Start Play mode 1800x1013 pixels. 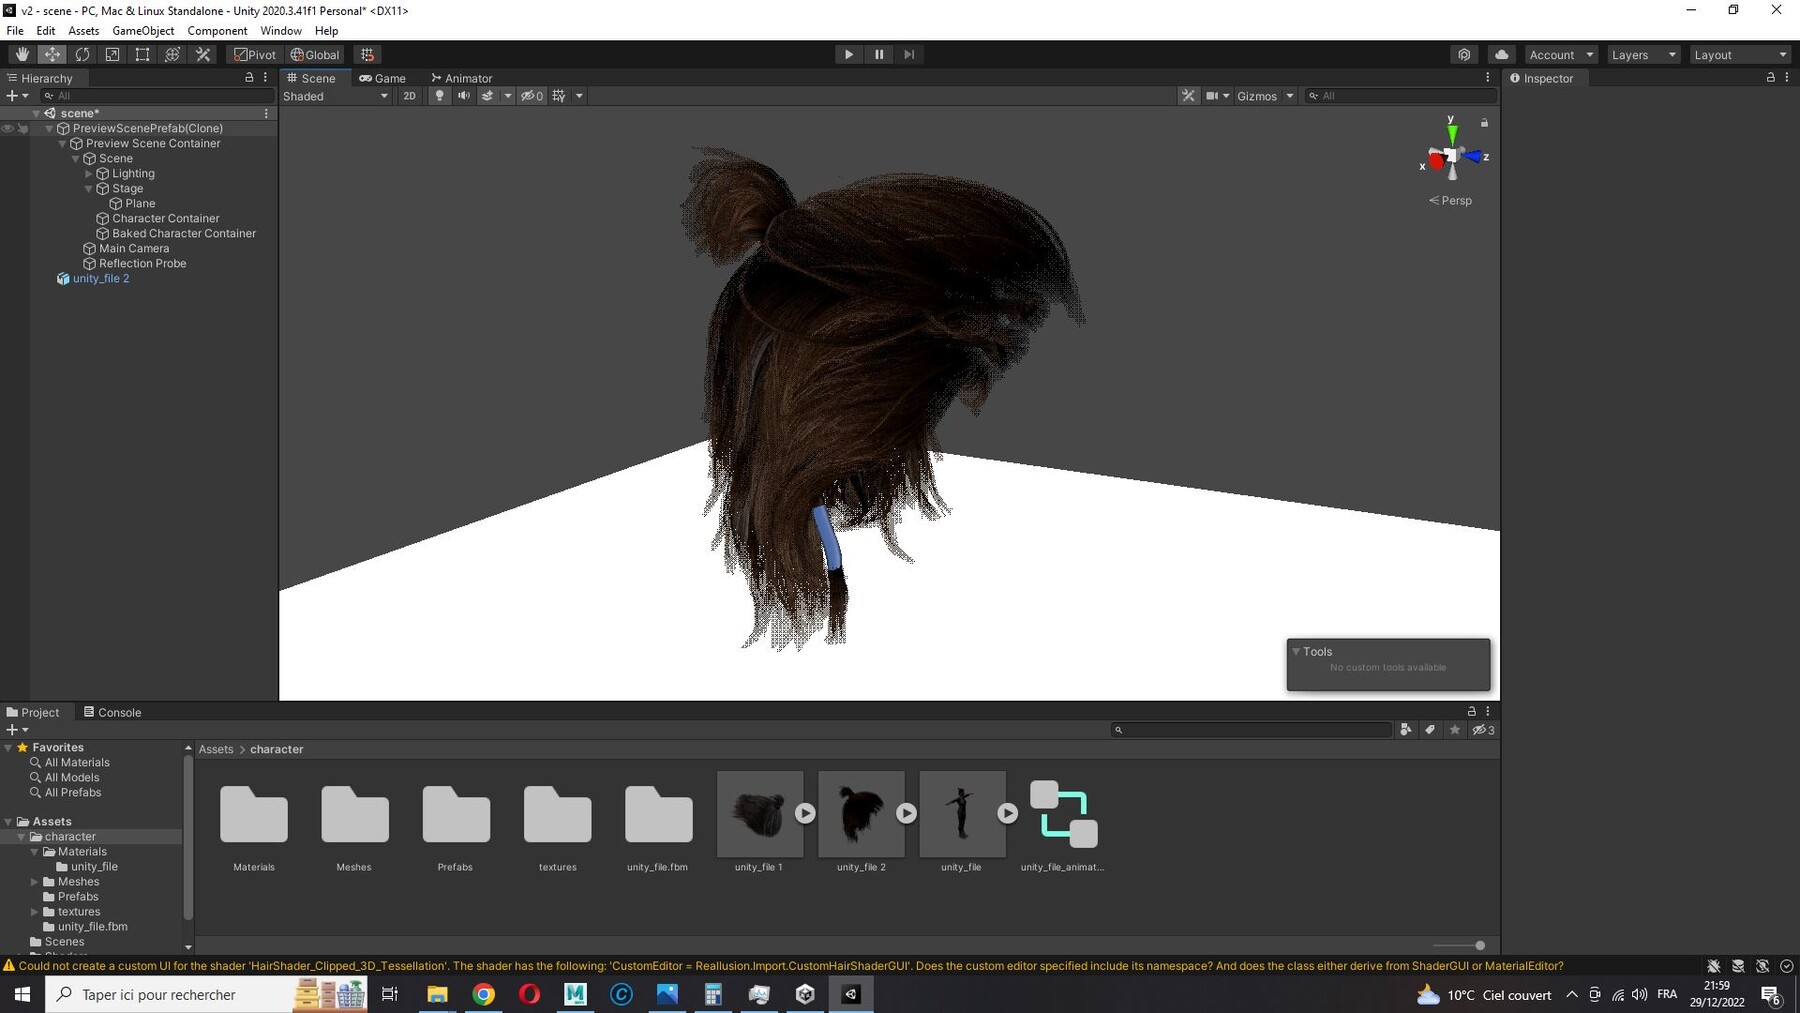click(849, 55)
